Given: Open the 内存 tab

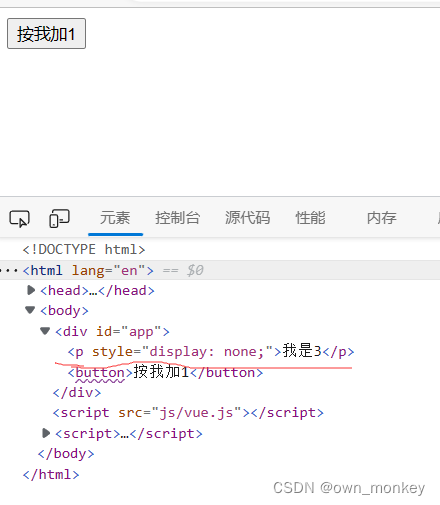Looking at the screenshot, I should (x=382, y=218).
